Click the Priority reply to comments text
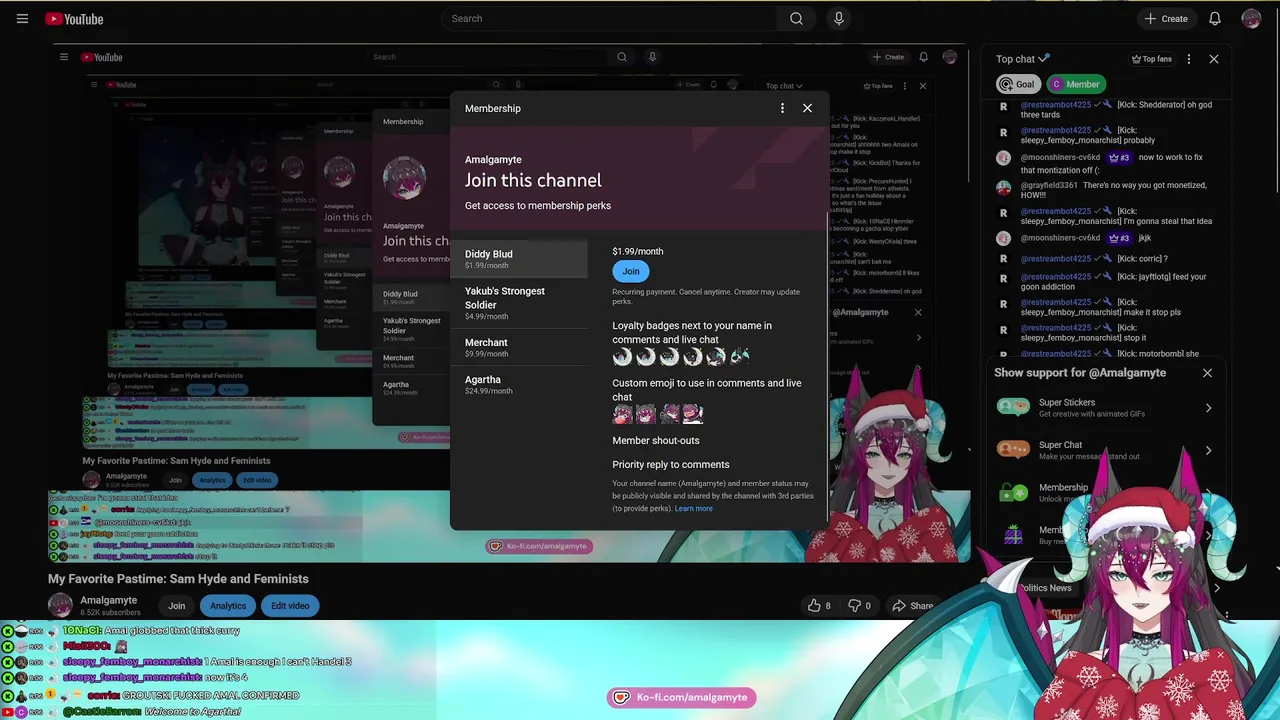This screenshot has height=720, width=1280. click(671, 464)
